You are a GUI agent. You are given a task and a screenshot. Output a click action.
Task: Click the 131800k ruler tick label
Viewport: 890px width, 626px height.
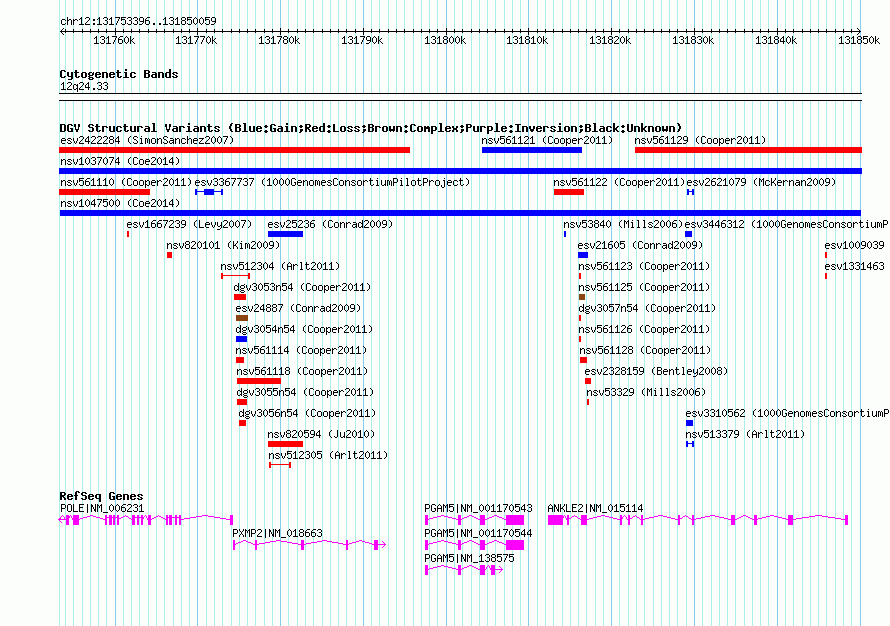445,40
